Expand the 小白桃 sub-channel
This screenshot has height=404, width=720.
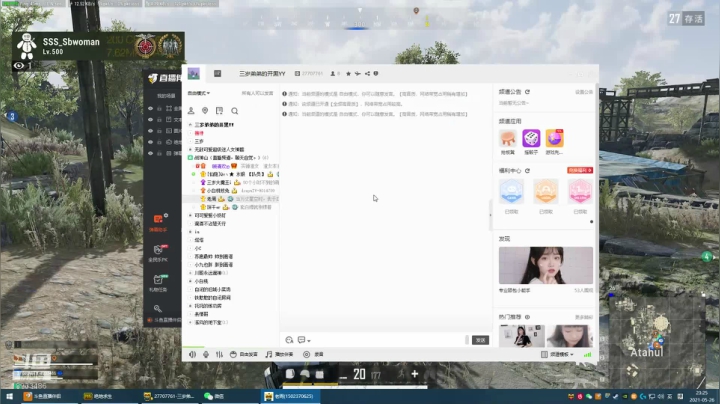pos(191,281)
